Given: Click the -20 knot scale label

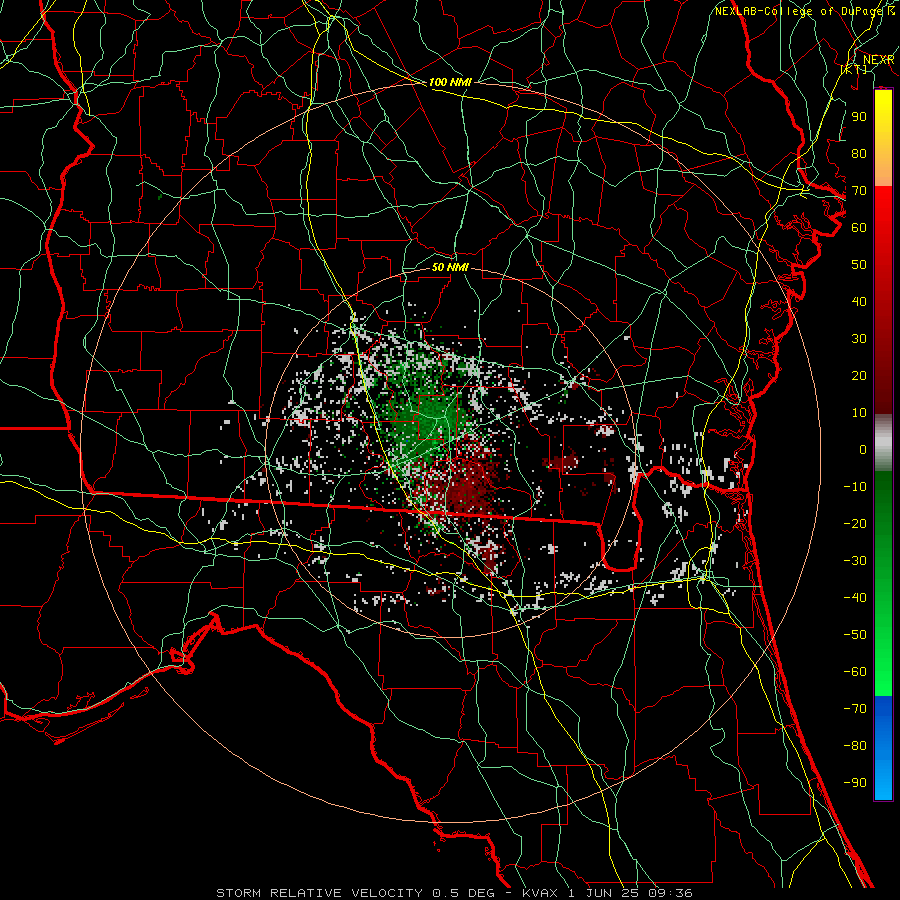Looking at the screenshot, I should coord(855,523).
